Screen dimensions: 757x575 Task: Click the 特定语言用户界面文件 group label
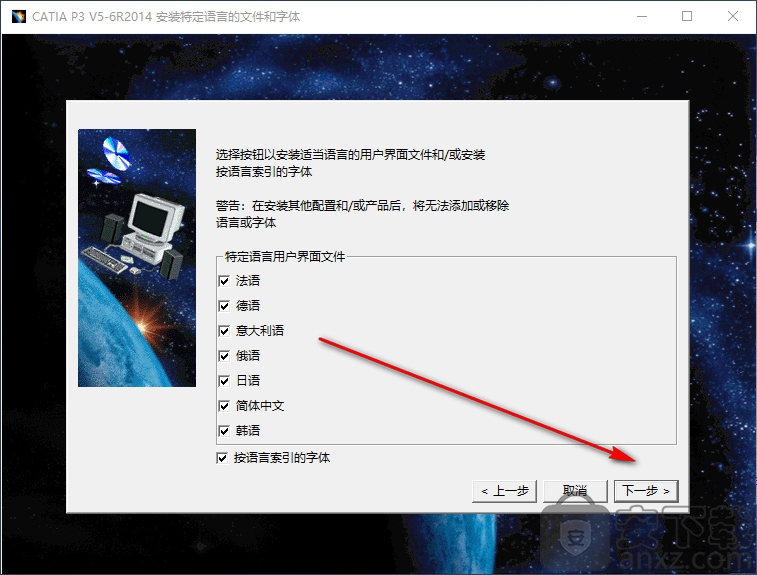click(284, 257)
